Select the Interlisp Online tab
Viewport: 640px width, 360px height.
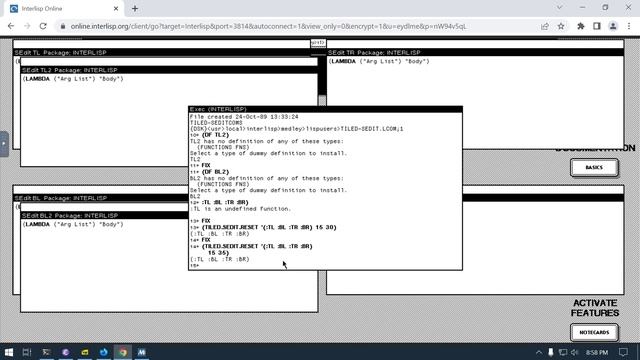pyautogui.click(x=63, y=9)
